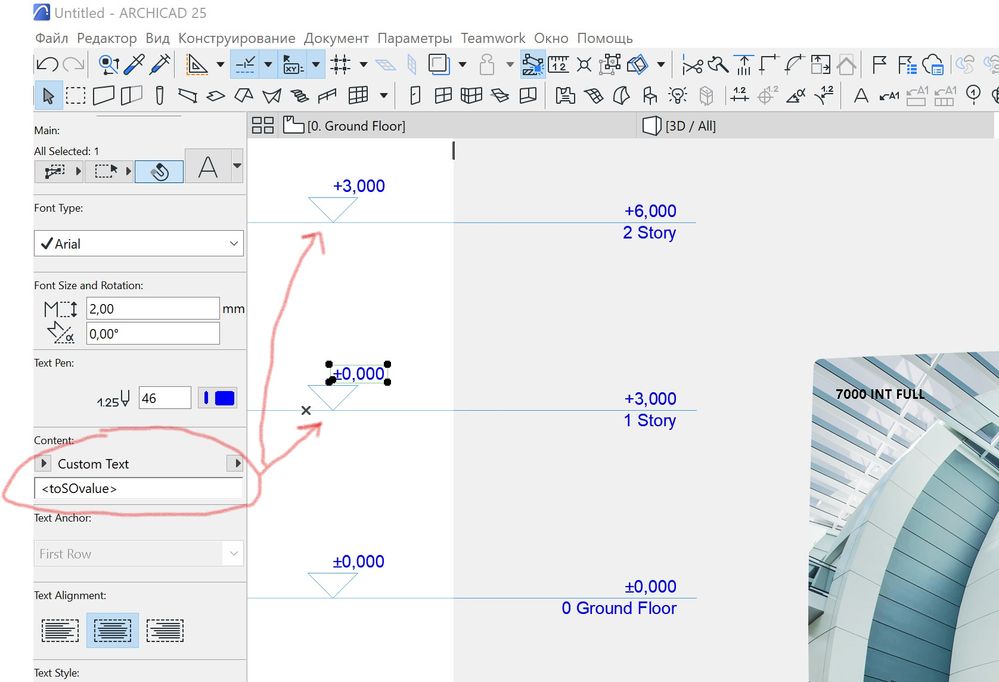Edit the <toSOvalue> content field
This screenshot has height=682, width=999.
coord(139,489)
